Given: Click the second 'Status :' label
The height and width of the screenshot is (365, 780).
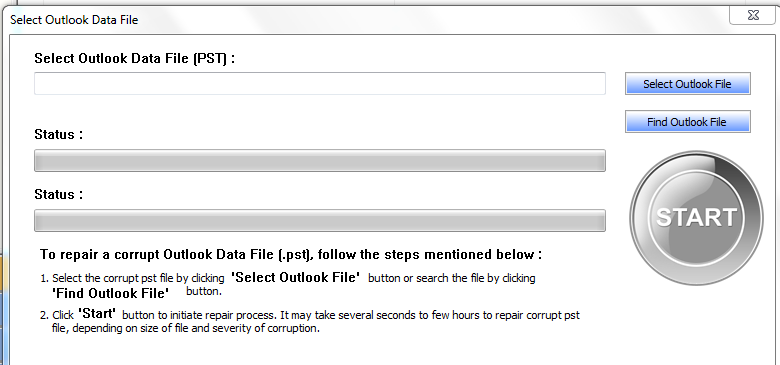Looking at the screenshot, I should [58, 194].
